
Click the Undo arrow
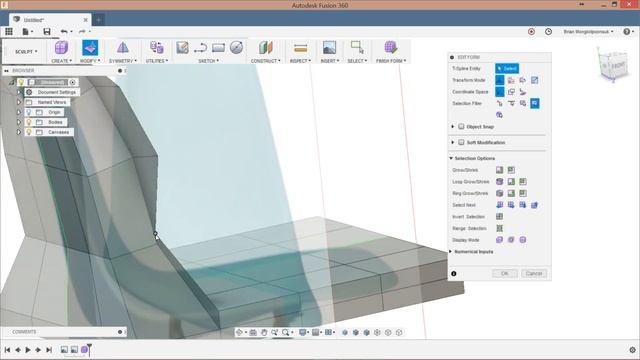coord(64,31)
